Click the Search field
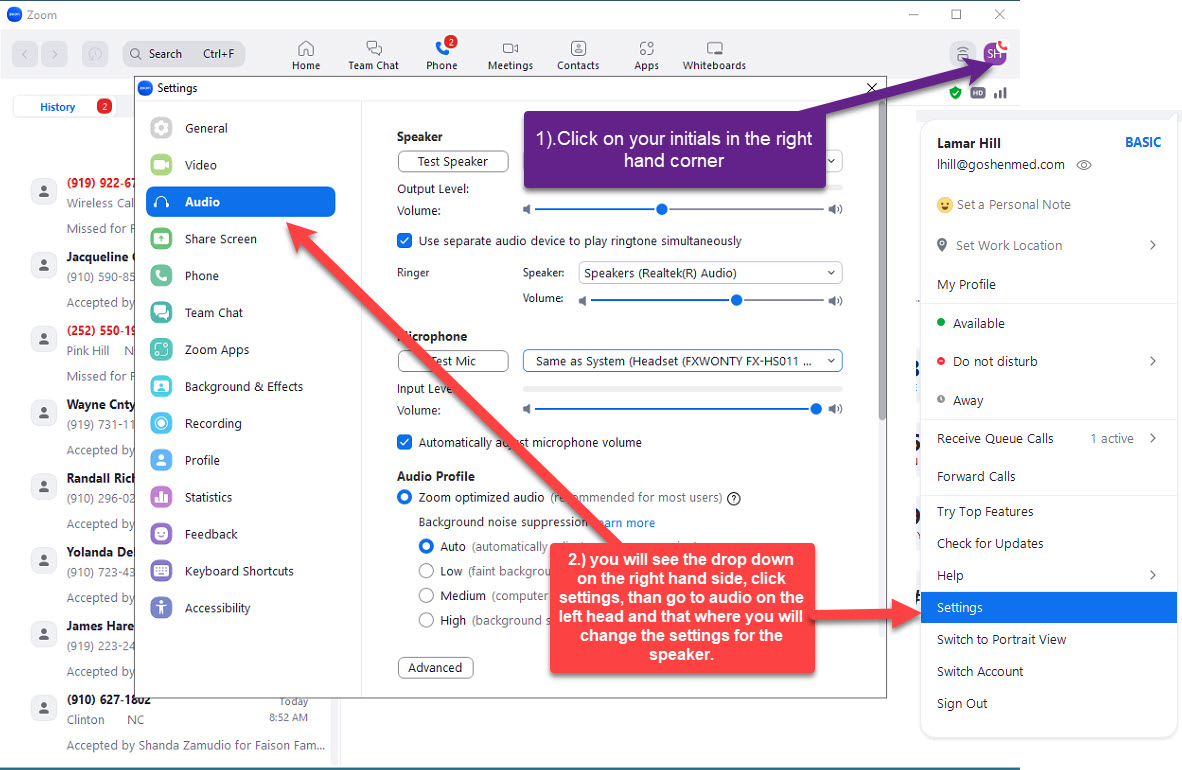The image size is (1182, 770). [184, 54]
